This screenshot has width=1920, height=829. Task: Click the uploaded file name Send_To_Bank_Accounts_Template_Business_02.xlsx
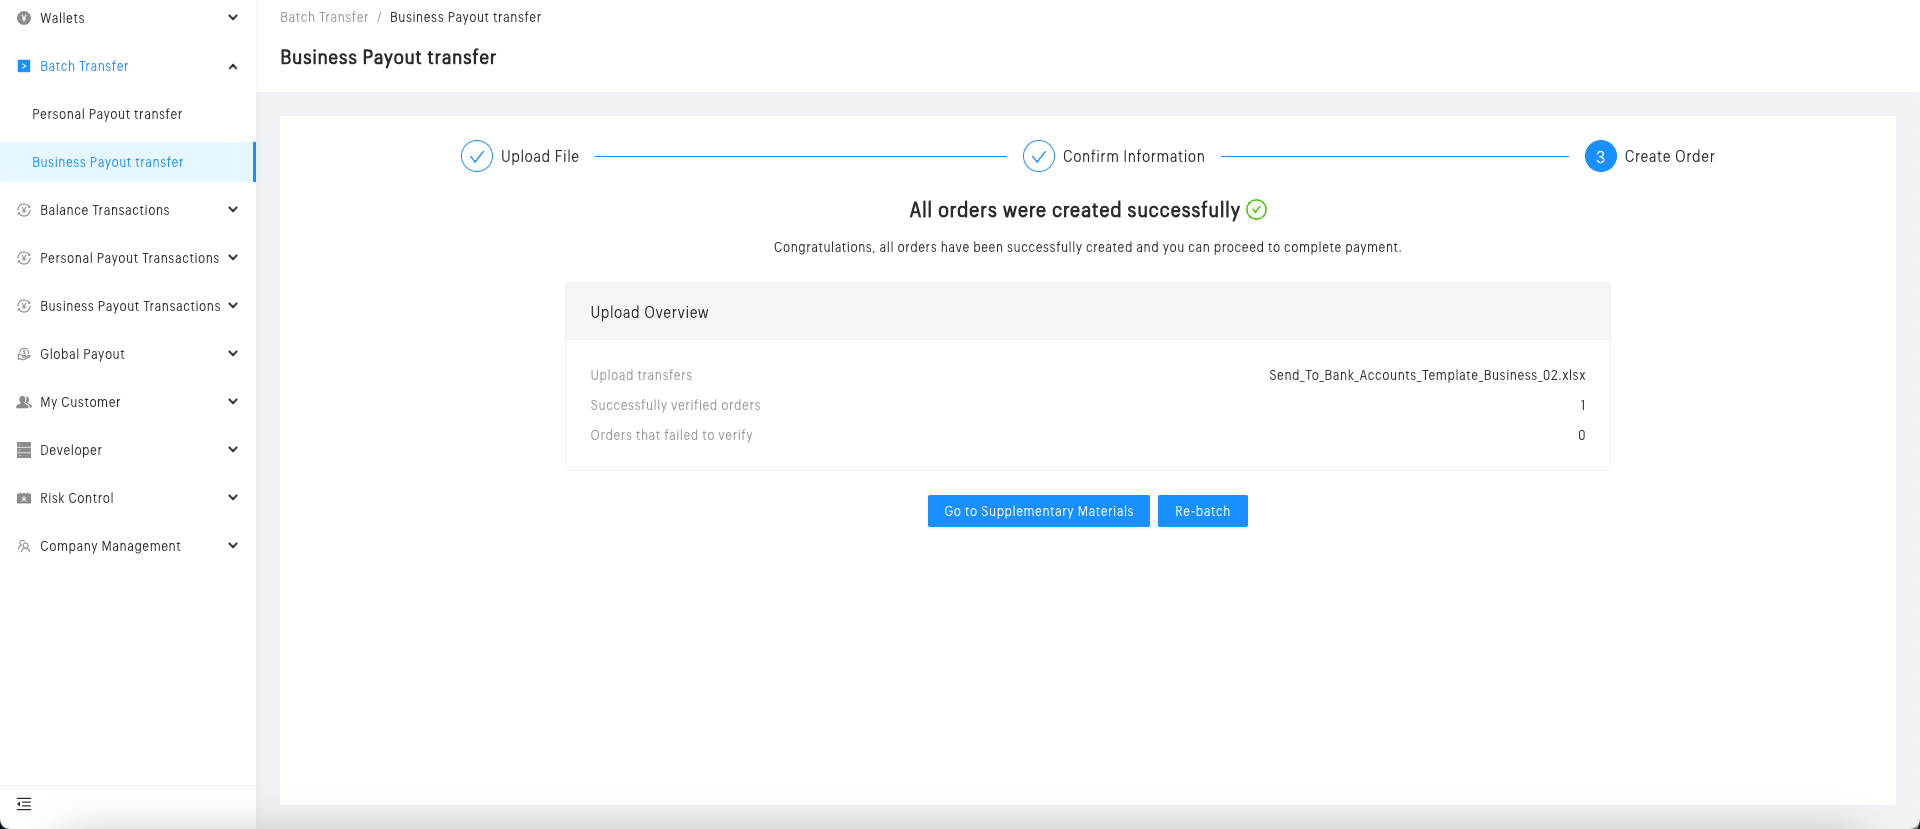tap(1427, 375)
